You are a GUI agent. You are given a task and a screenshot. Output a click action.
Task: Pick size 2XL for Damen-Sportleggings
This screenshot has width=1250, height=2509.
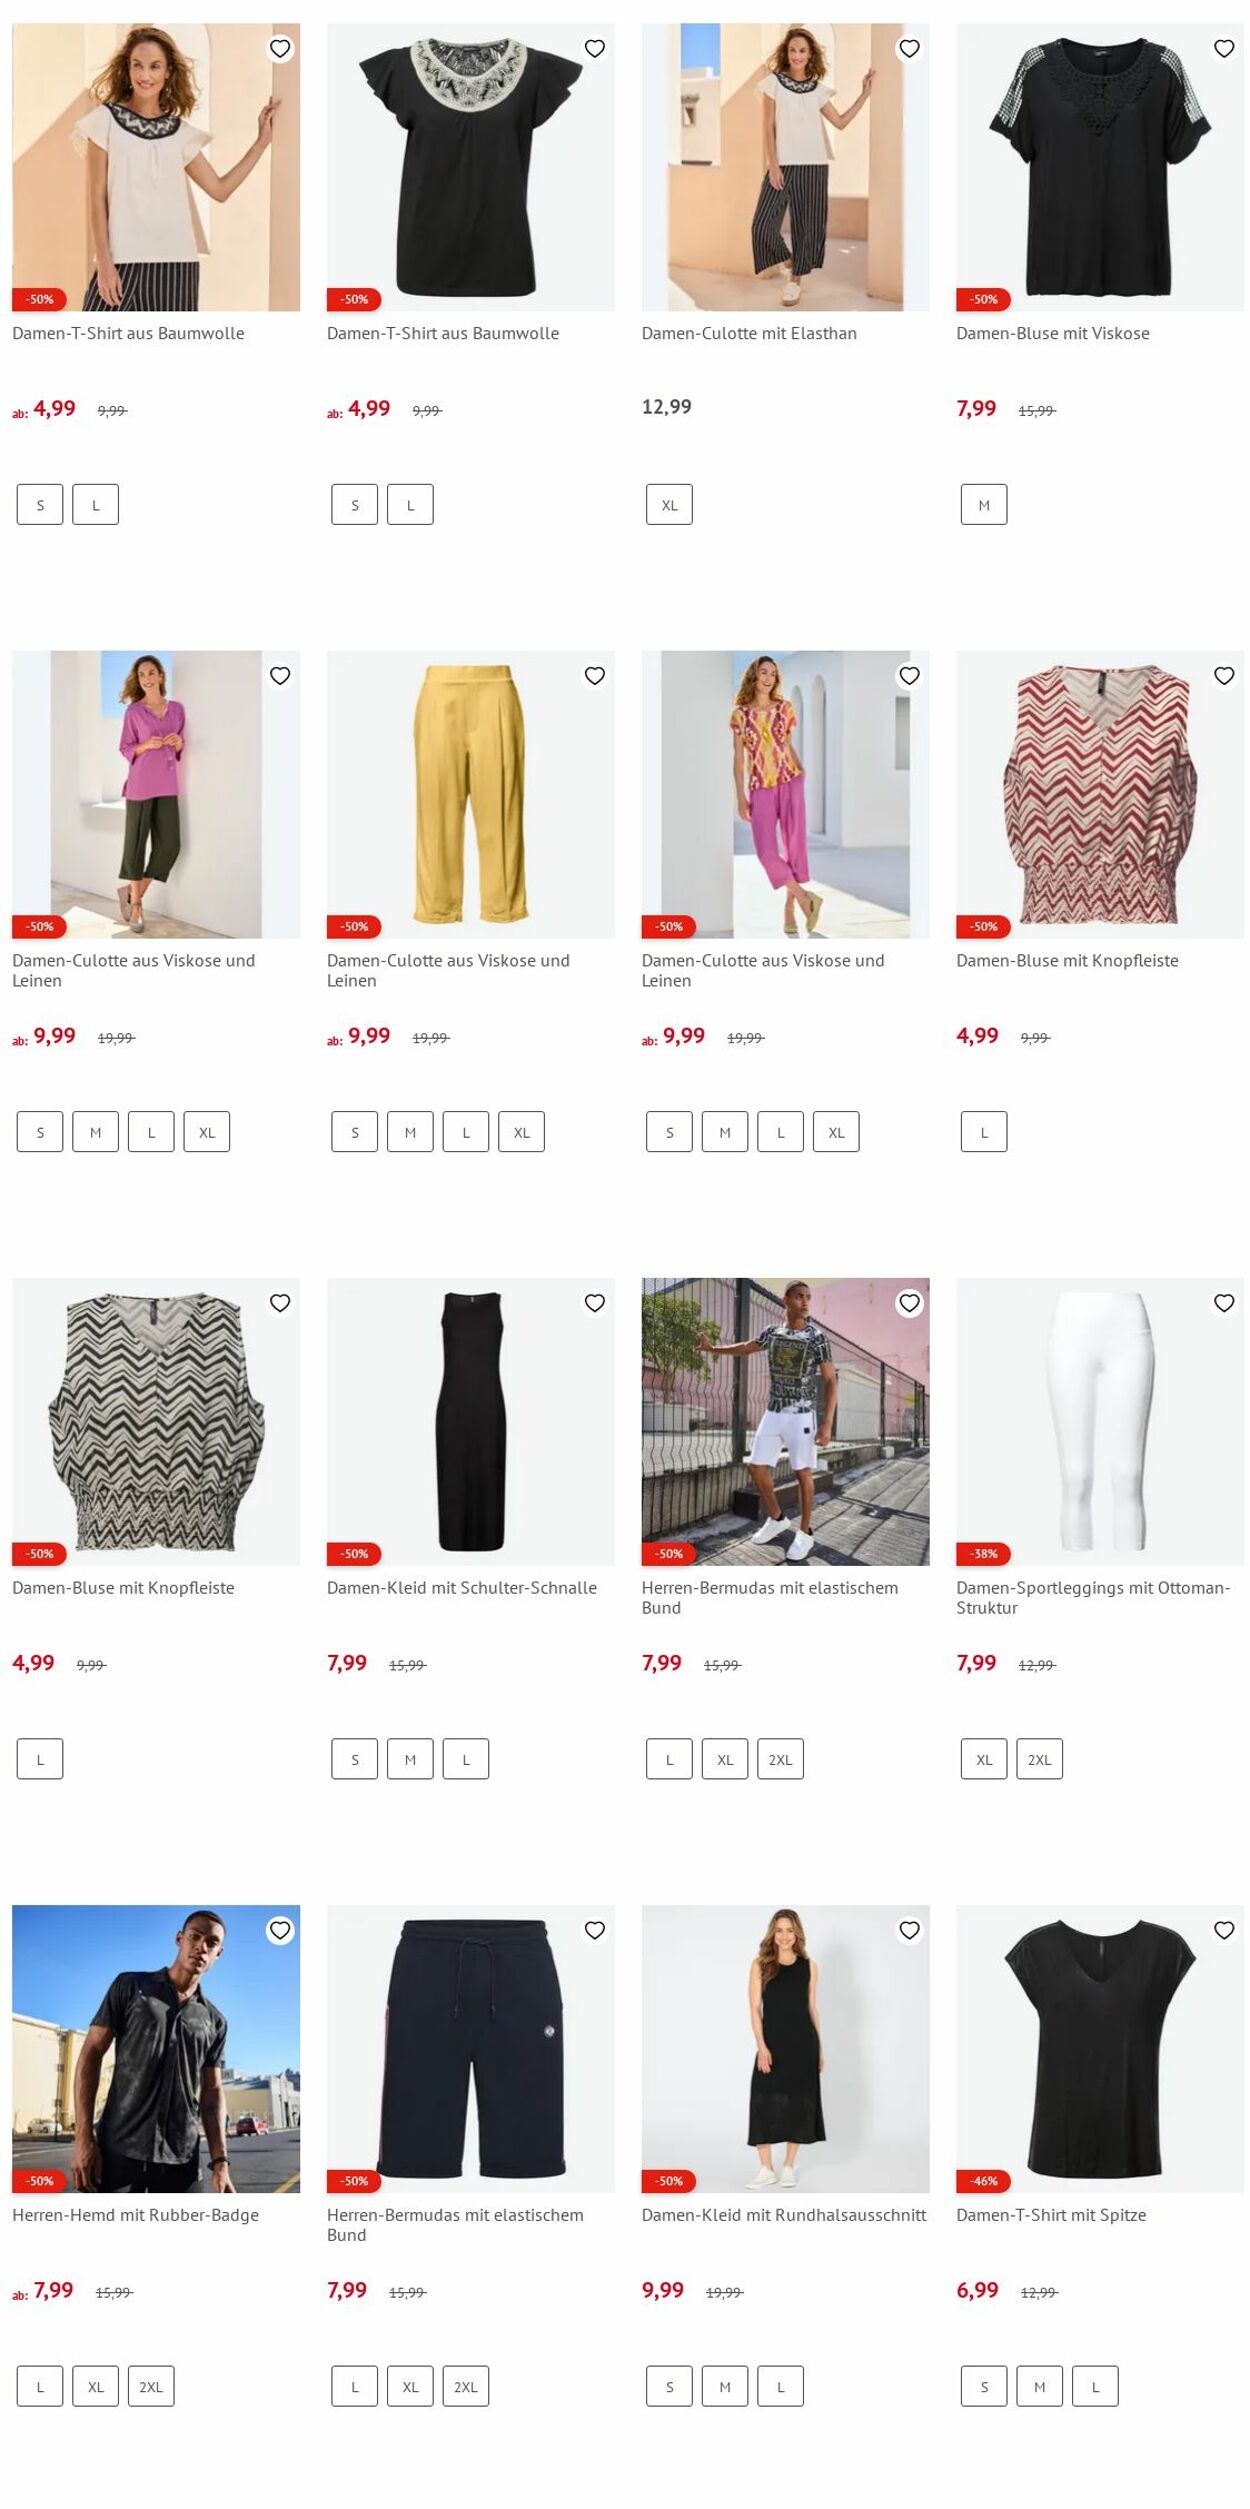[x=1040, y=1759]
